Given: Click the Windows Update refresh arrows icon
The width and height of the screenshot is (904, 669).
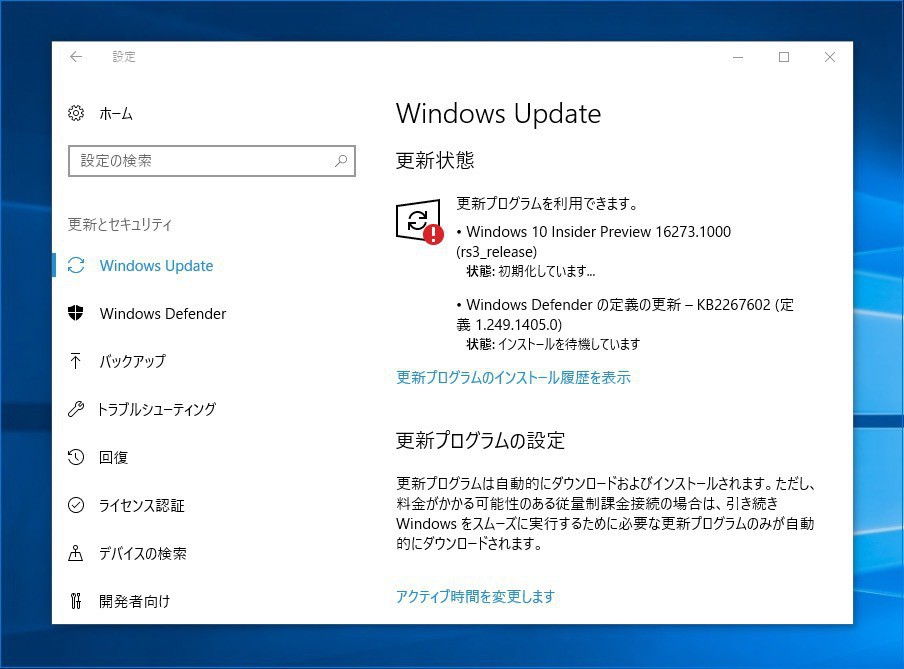Looking at the screenshot, I should coord(76,265).
